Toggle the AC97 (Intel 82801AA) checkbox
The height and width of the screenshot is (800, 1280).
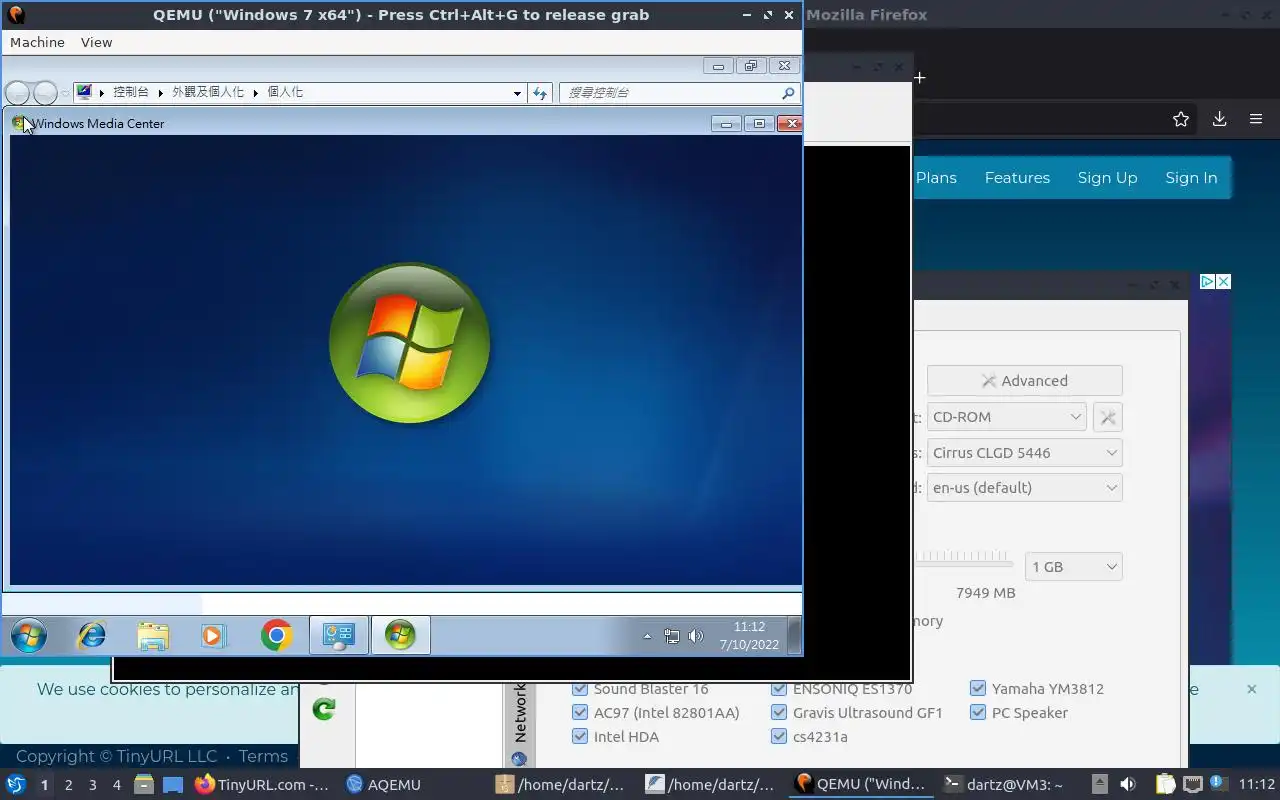pyautogui.click(x=580, y=712)
